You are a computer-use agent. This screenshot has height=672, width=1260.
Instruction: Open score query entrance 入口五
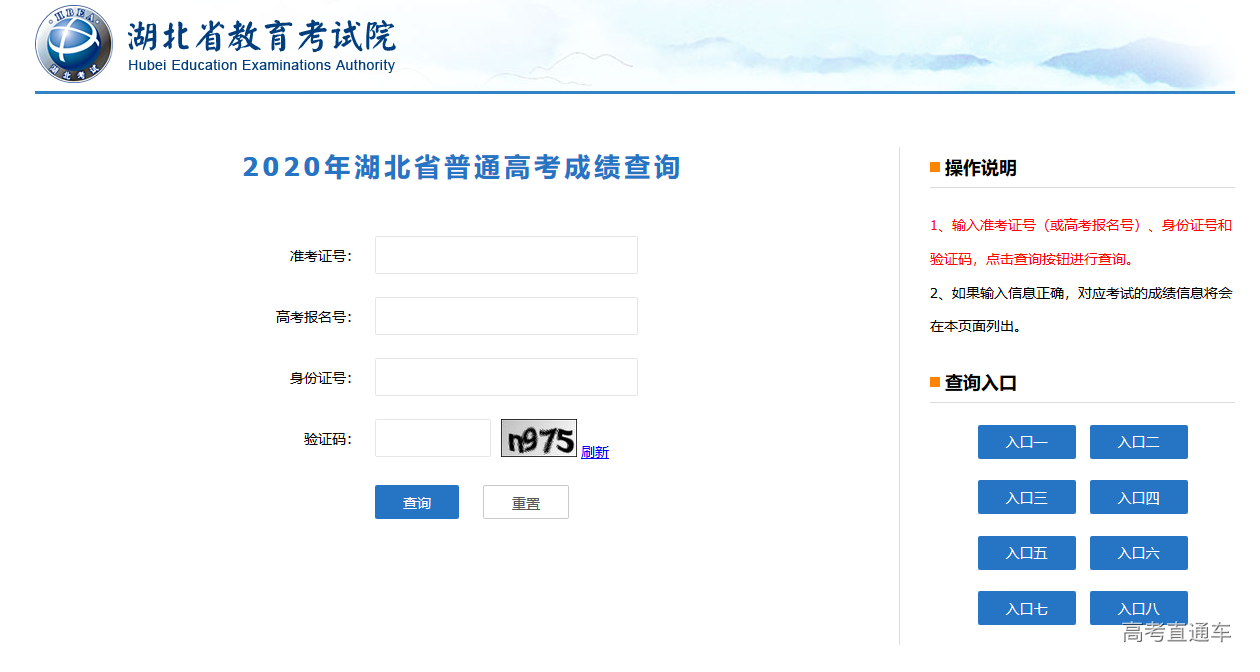click(x=1026, y=552)
